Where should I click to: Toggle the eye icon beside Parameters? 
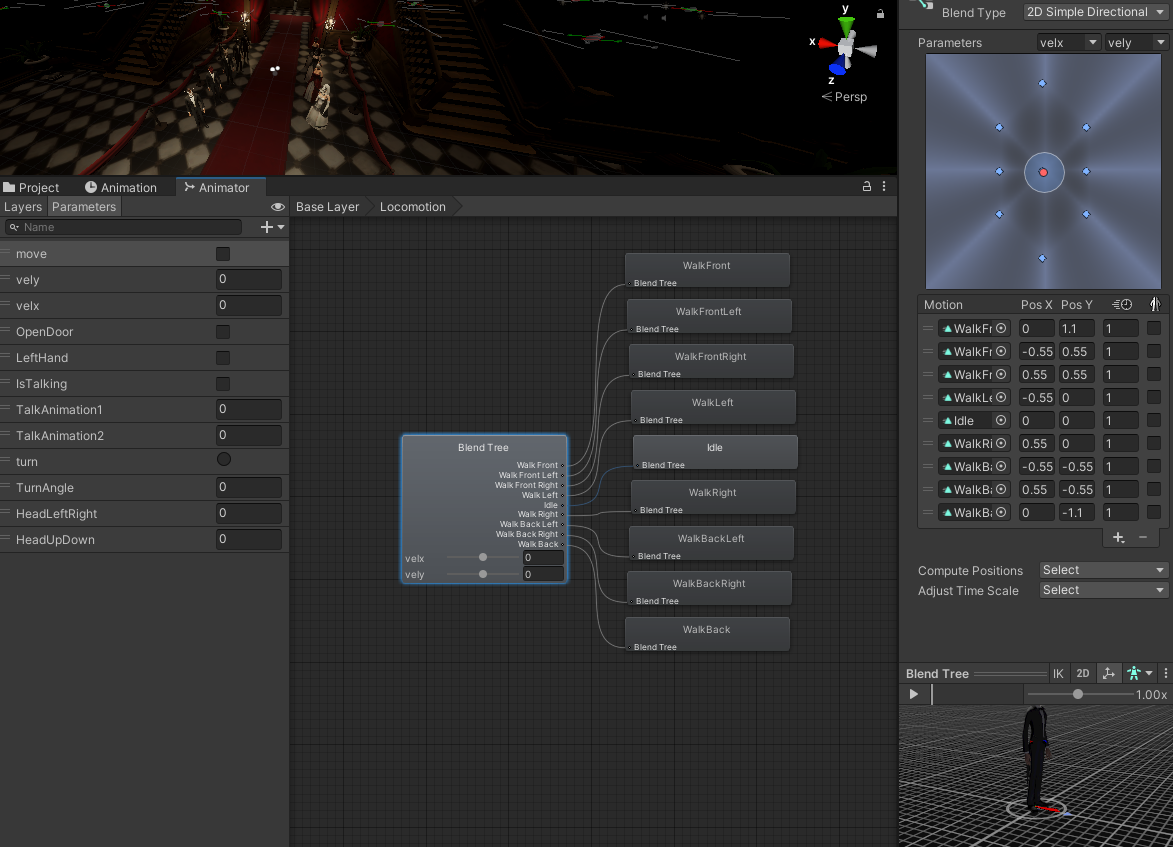click(x=278, y=207)
